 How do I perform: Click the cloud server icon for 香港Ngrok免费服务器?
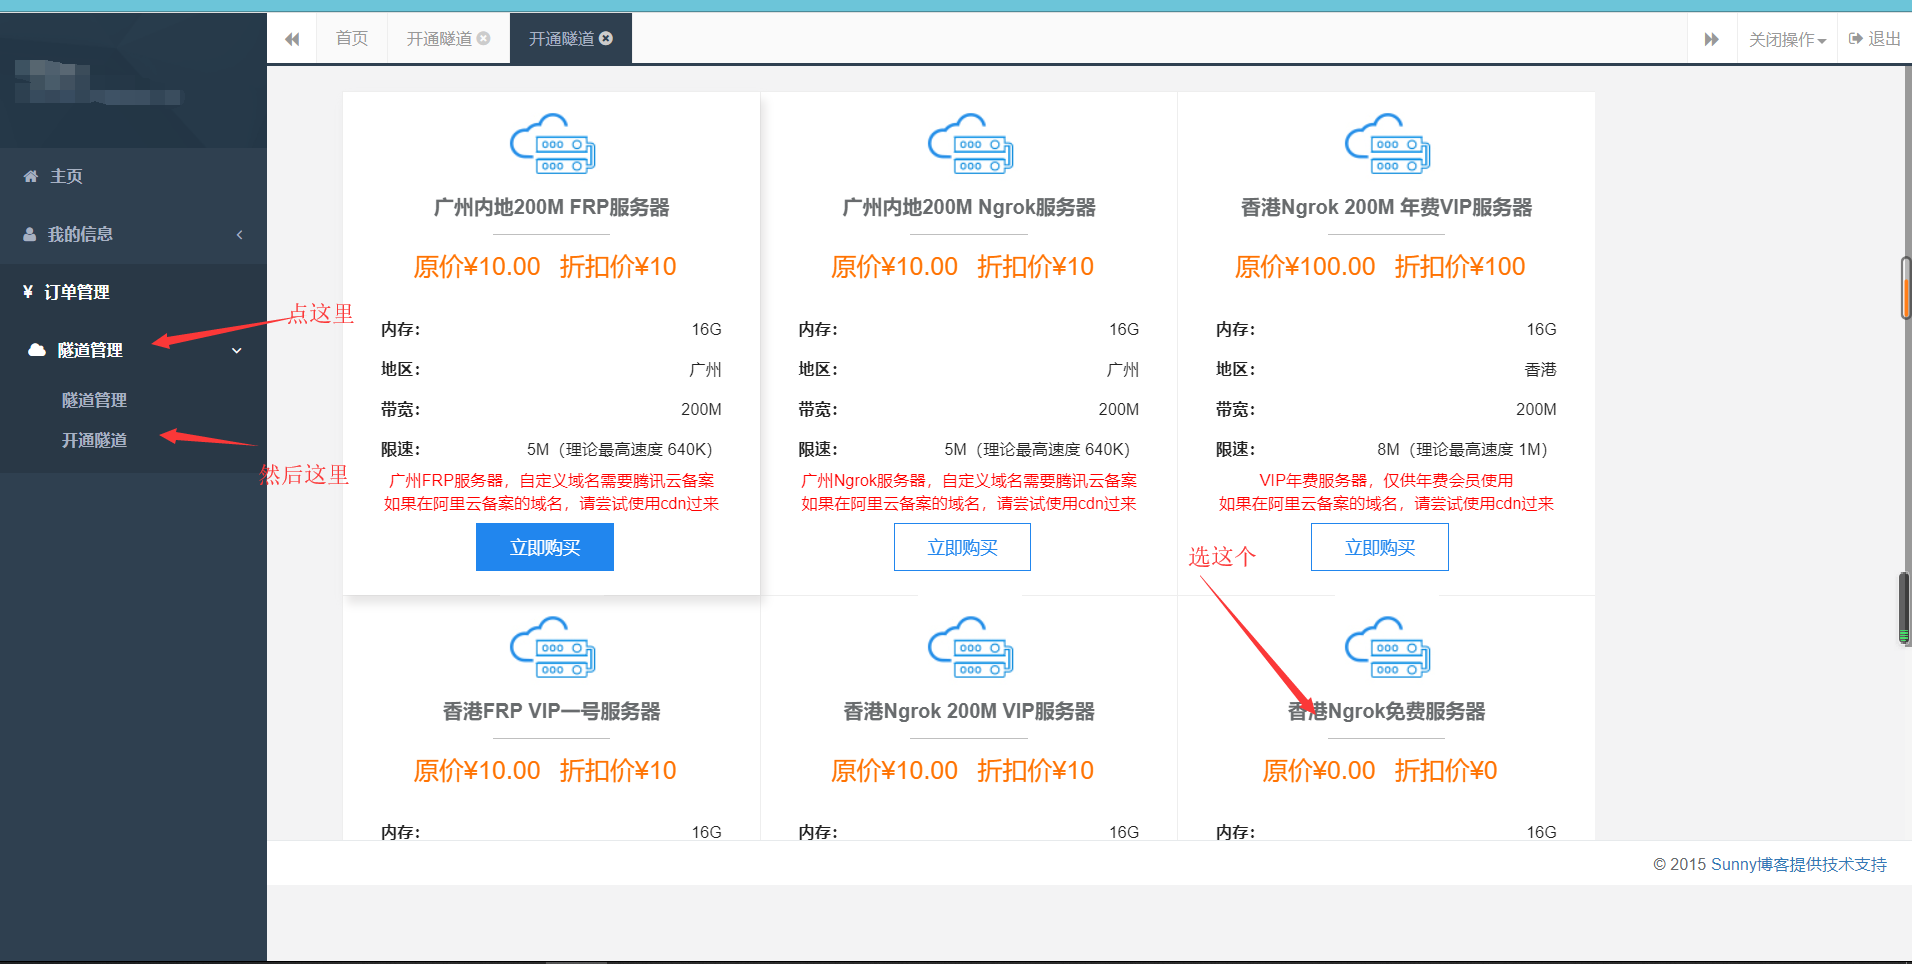point(1386,646)
